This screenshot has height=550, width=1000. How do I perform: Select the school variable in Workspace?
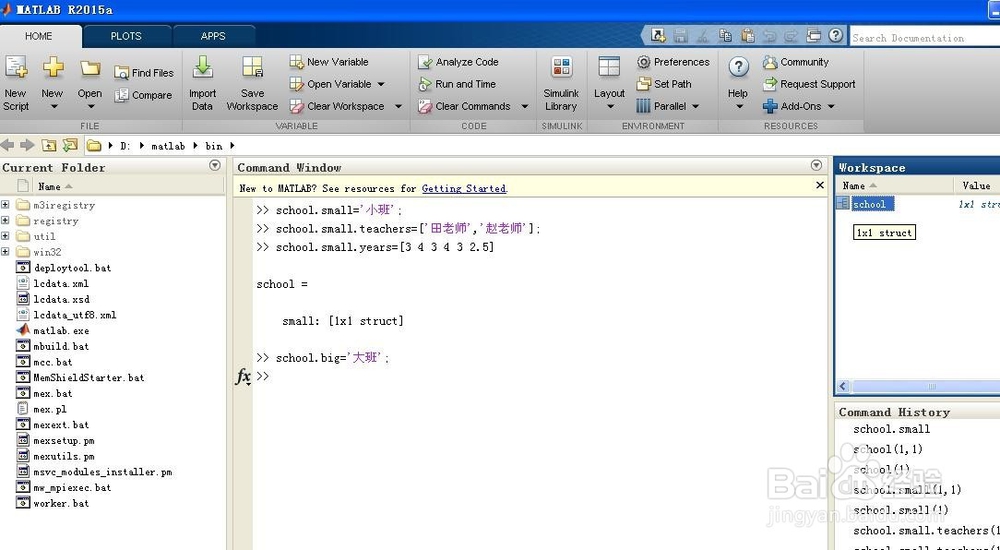(x=870, y=204)
